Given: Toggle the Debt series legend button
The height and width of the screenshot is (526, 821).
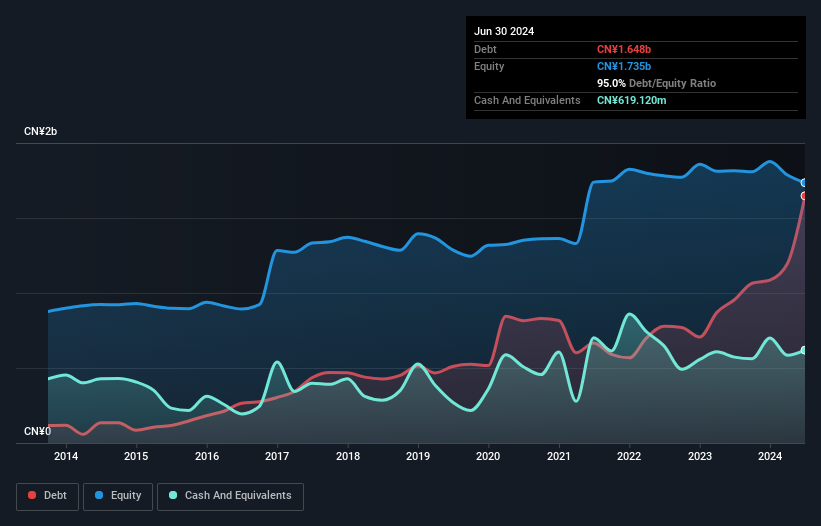Looking at the screenshot, I should tap(48, 496).
